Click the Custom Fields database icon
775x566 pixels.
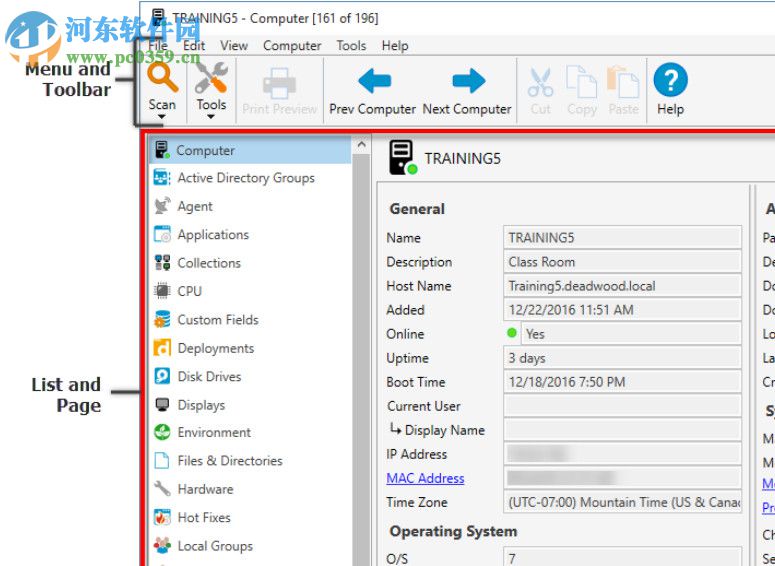point(162,319)
